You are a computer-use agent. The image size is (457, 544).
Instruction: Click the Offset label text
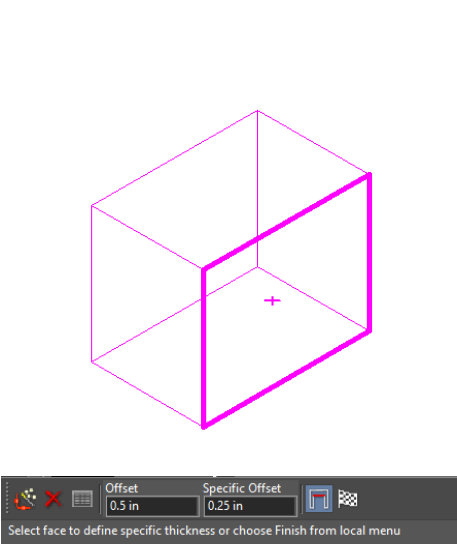pos(121,488)
